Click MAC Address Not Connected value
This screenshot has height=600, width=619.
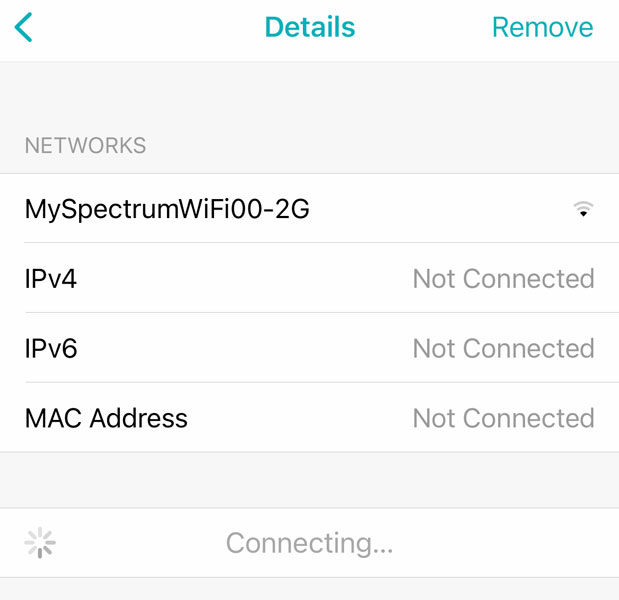point(503,418)
